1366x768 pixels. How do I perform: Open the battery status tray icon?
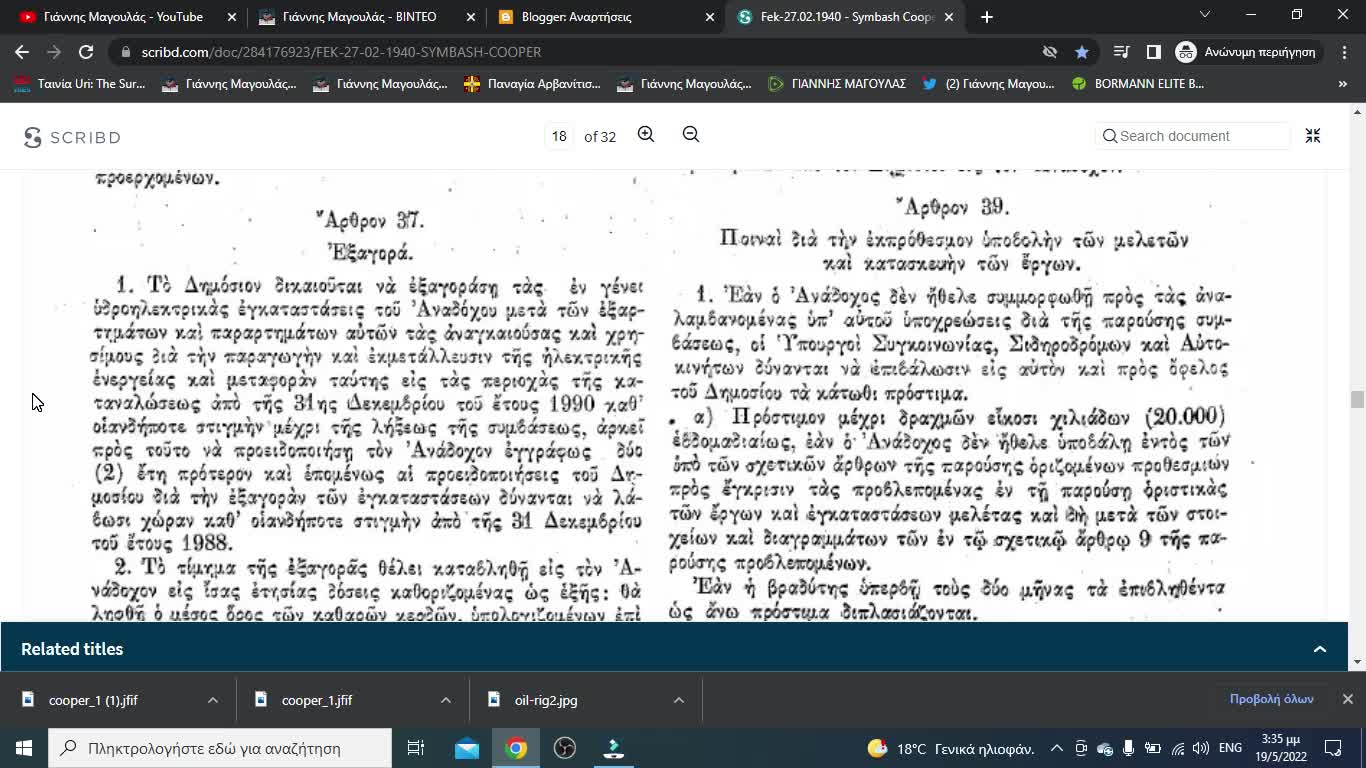pos(1152,748)
